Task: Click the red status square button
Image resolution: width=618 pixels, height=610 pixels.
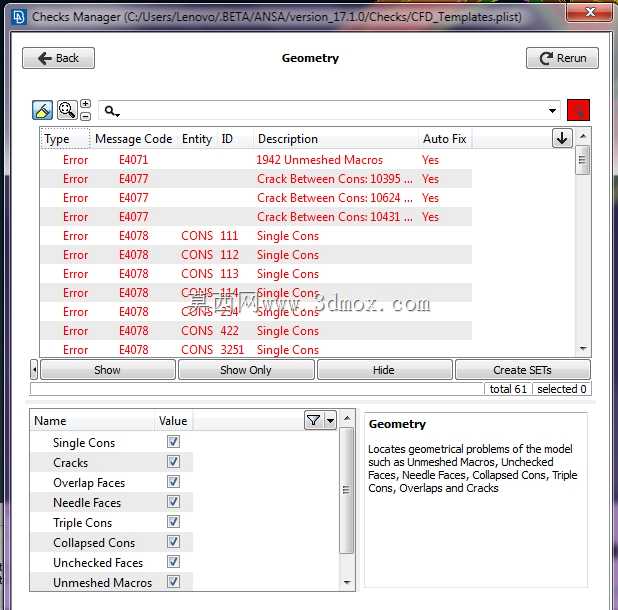Action: [578, 110]
